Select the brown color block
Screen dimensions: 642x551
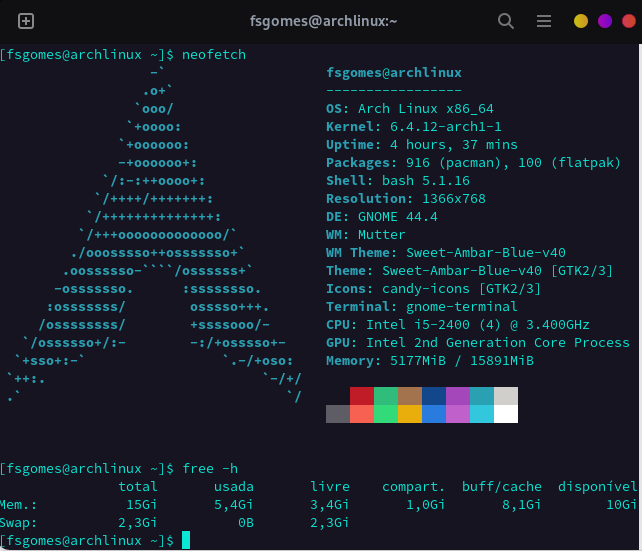point(410,396)
